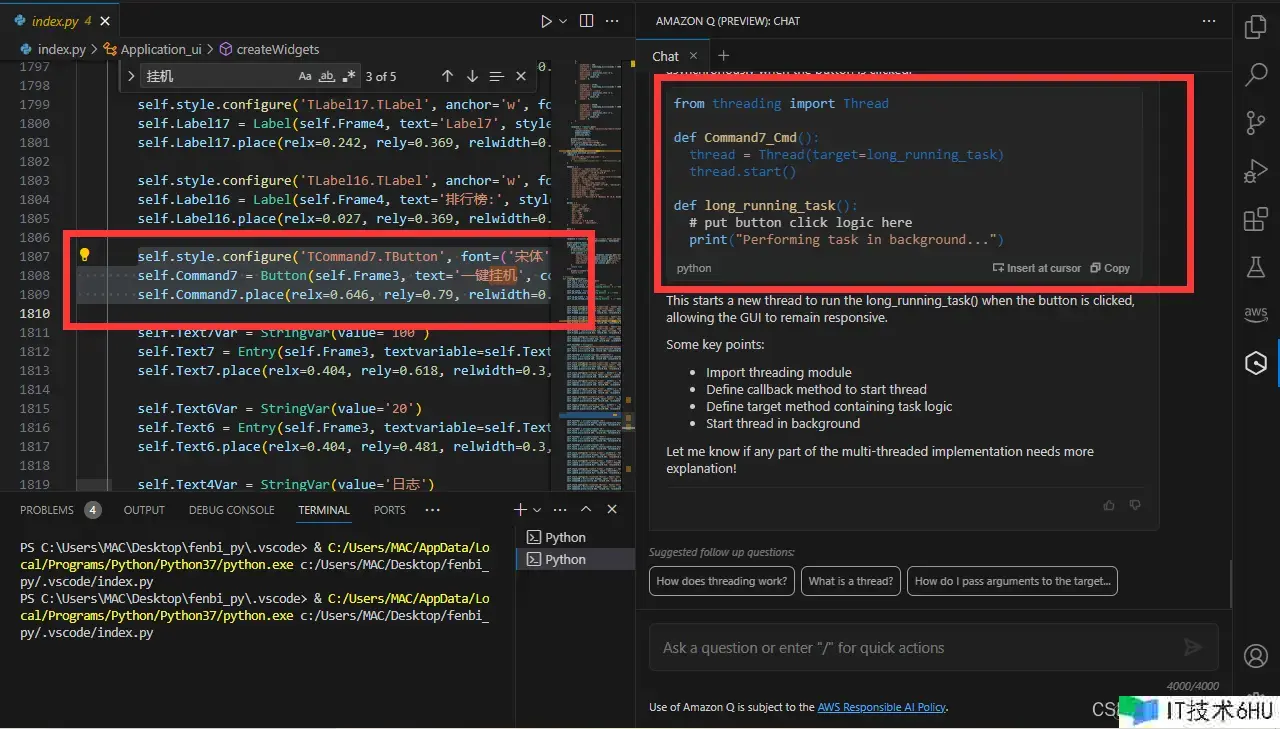Switch to the PROBLEMS panel tab
Screen dimensions: 1280x729
click(x=60, y=510)
